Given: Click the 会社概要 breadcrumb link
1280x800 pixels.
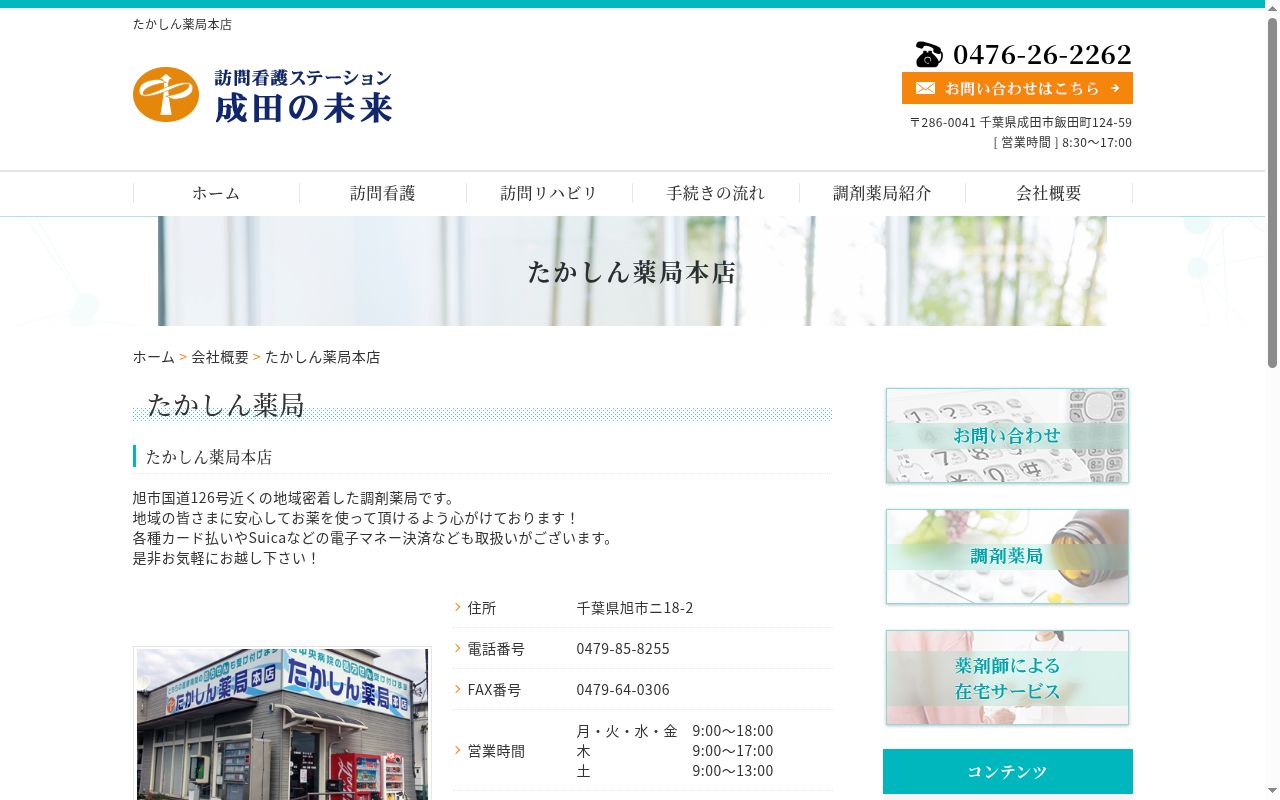Looking at the screenshot, I should 220,357.
